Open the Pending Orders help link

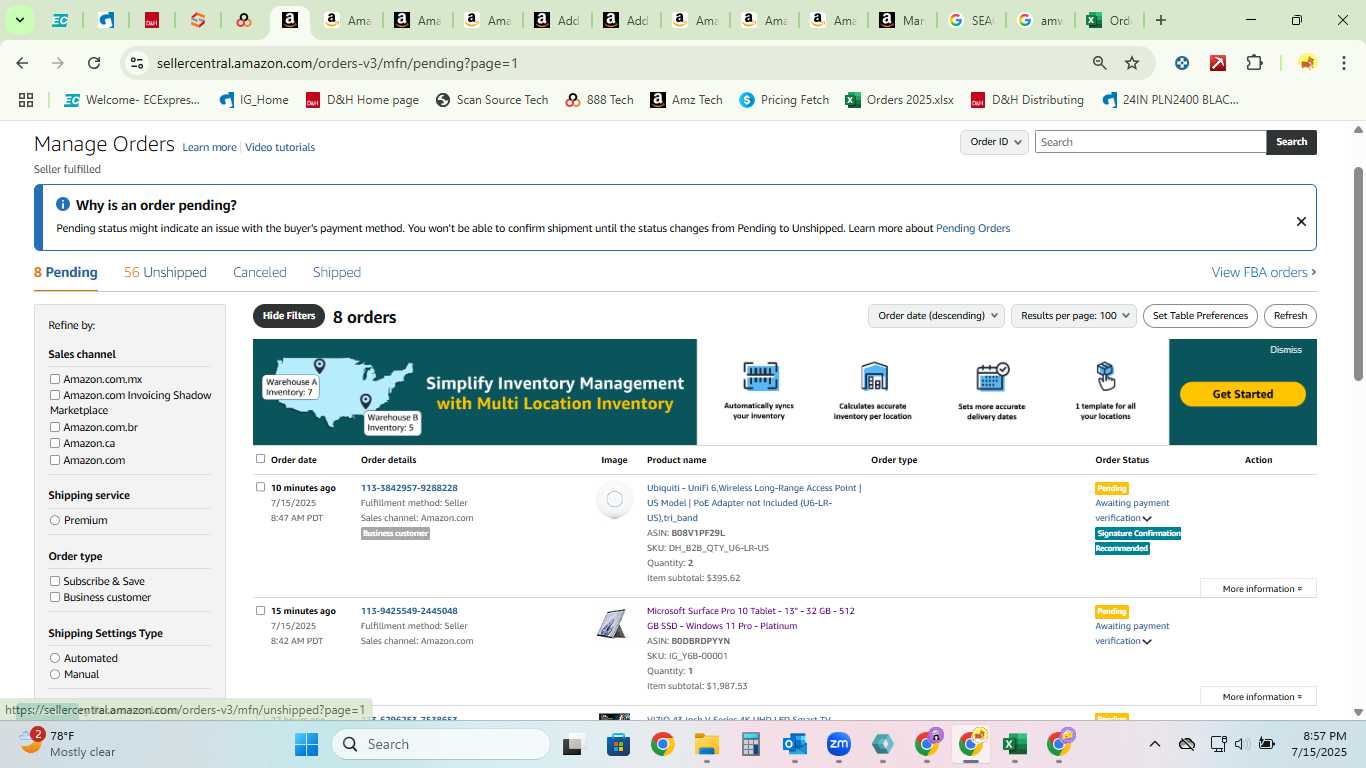pos(972,228)
